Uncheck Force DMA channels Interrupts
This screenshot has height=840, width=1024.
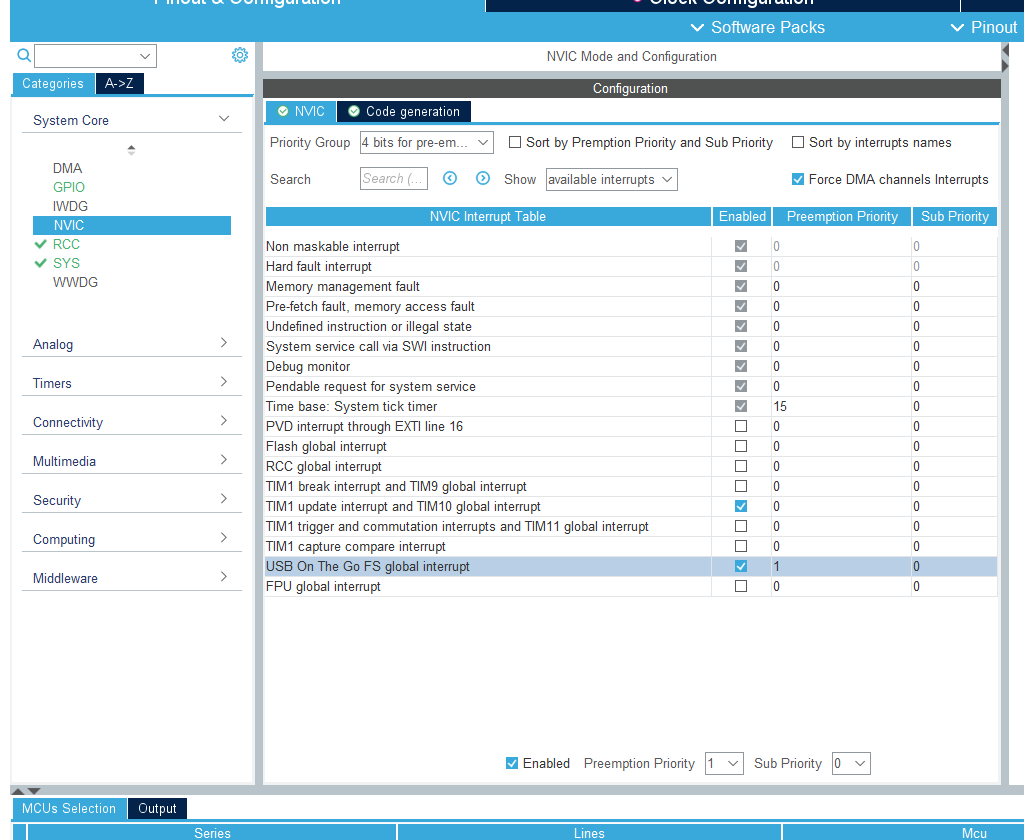click(x=797, y=179)
